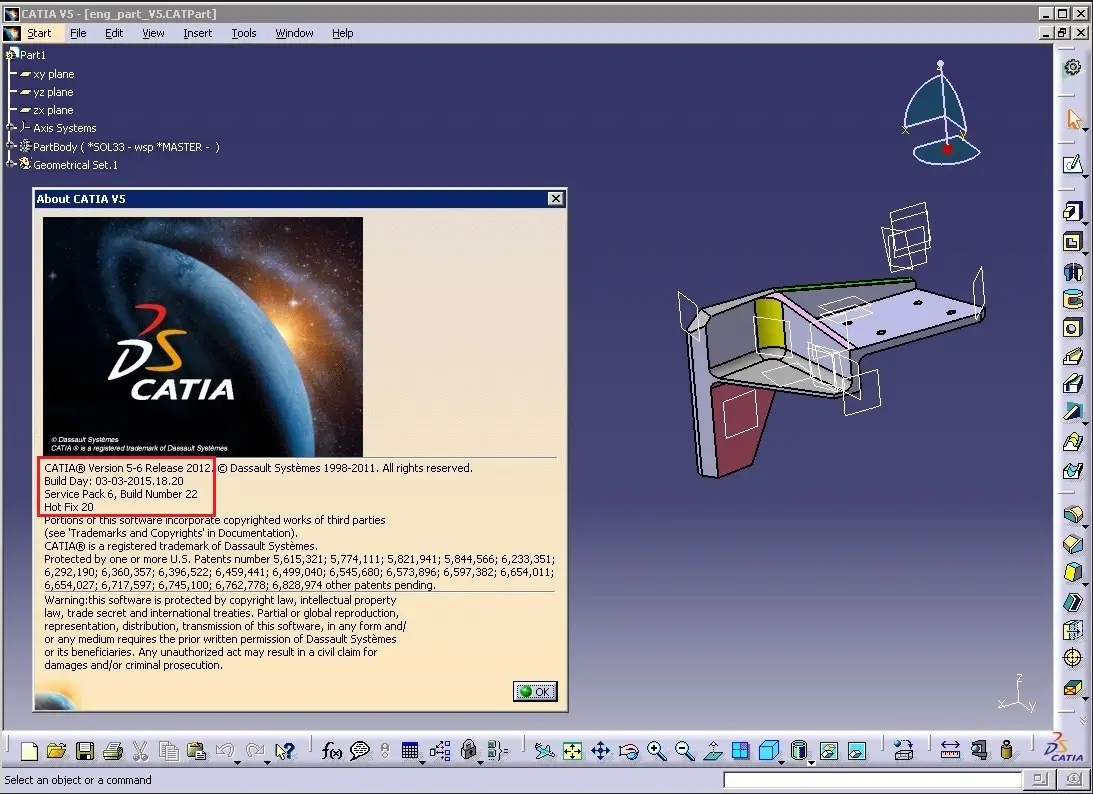
Task: Apply the Thickness tool
Action: pyautogui.click(x=1073, y=630)
